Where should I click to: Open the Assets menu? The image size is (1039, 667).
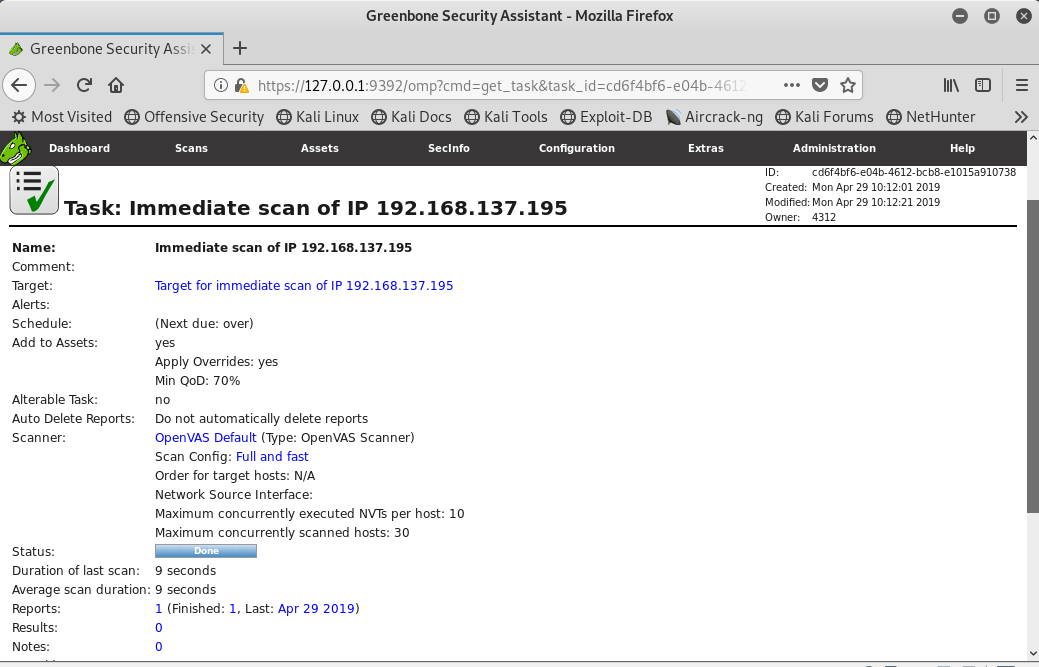pyautogui.click(x=320, y=148)
